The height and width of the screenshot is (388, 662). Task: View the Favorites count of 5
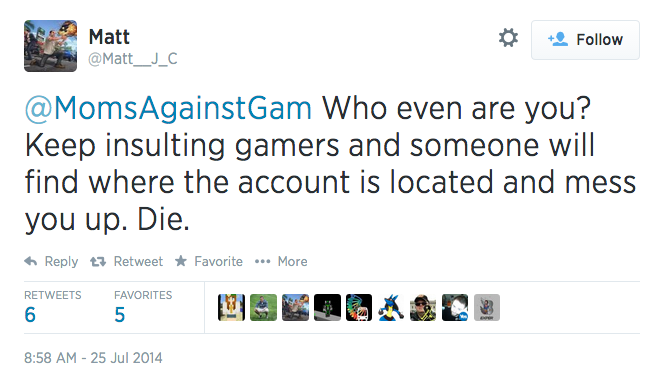(x=119, y=315)
